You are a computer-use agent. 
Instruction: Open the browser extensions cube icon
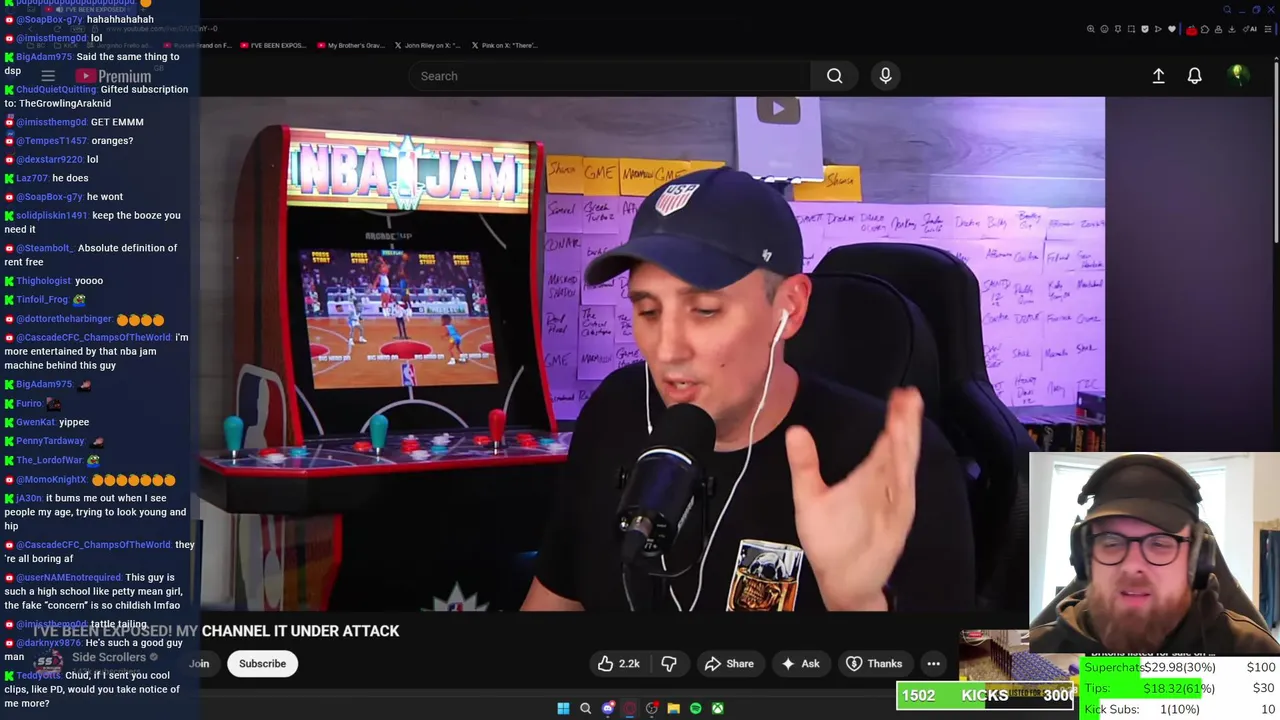1206,29
